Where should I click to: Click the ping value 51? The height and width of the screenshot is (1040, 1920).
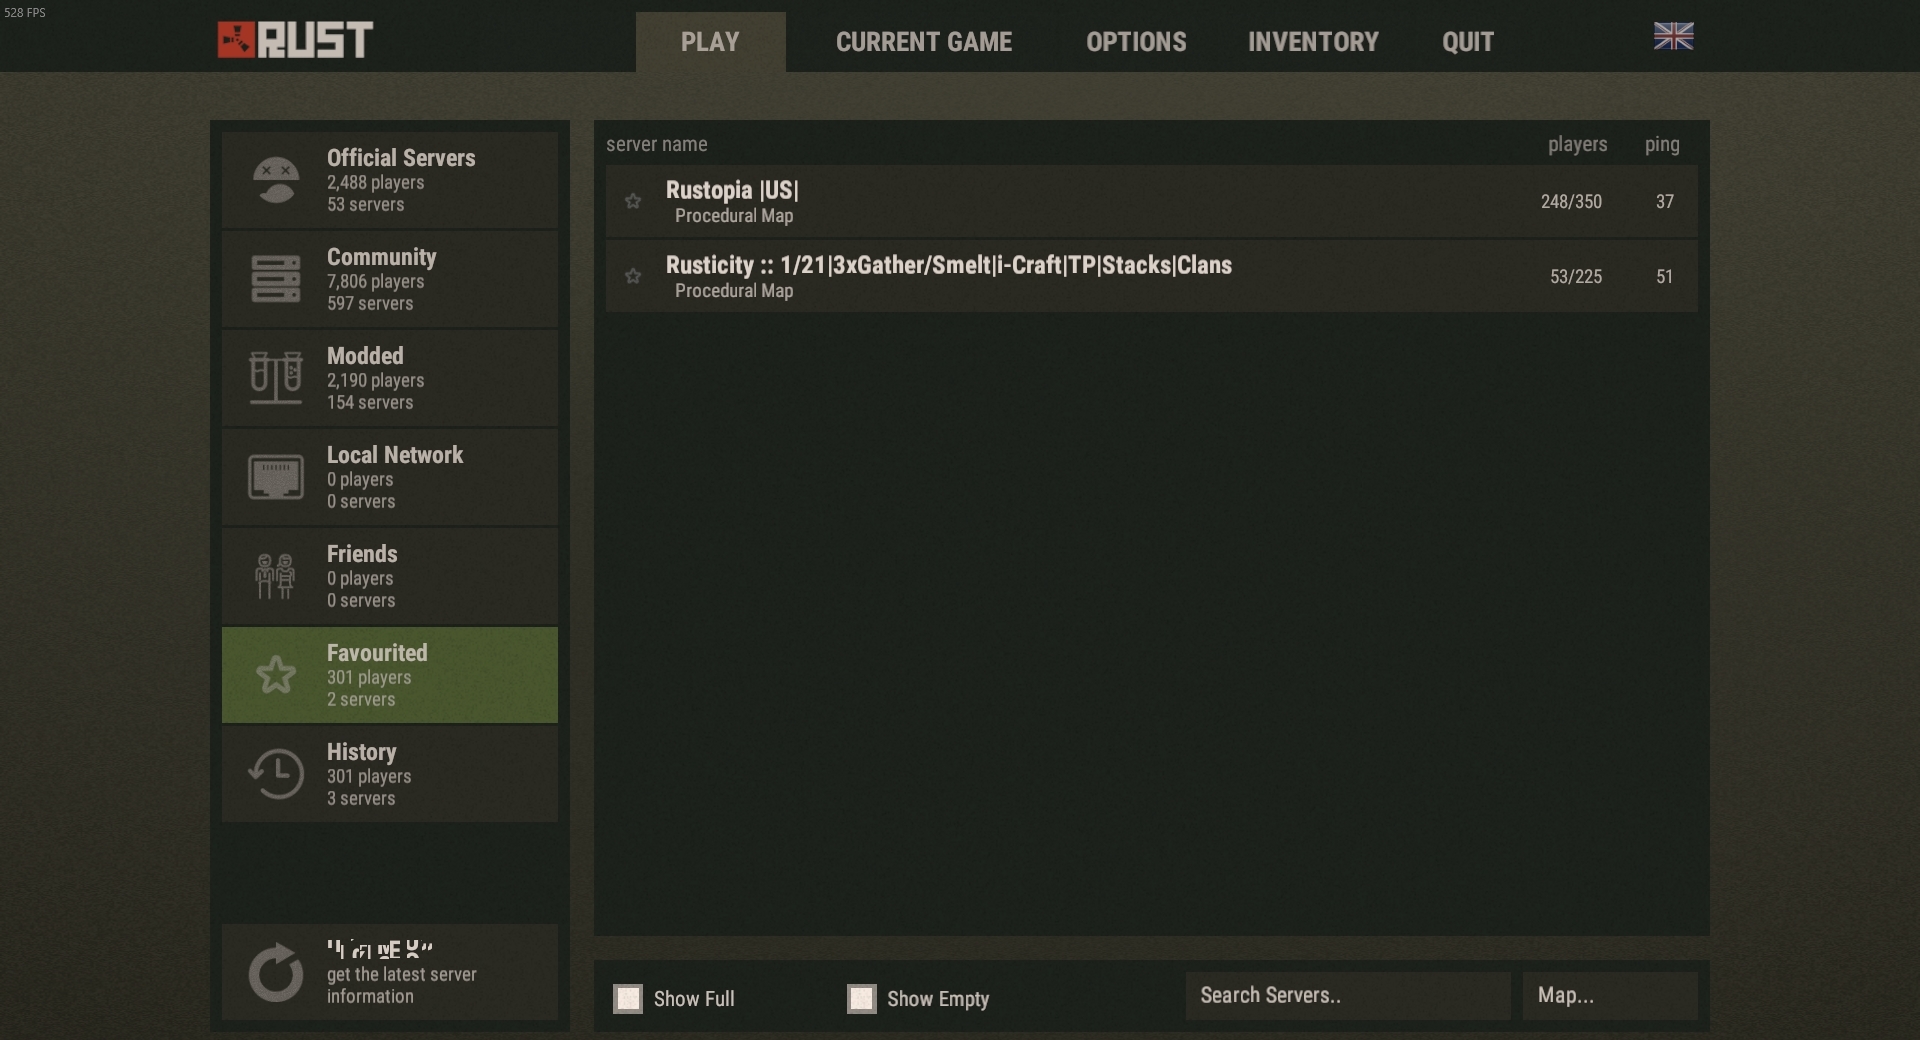pos(1664,276)
